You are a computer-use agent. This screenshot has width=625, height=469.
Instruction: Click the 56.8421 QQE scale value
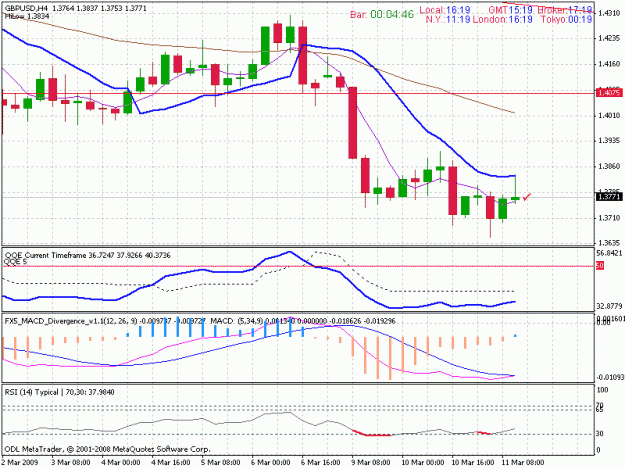(x=609, y=253)
